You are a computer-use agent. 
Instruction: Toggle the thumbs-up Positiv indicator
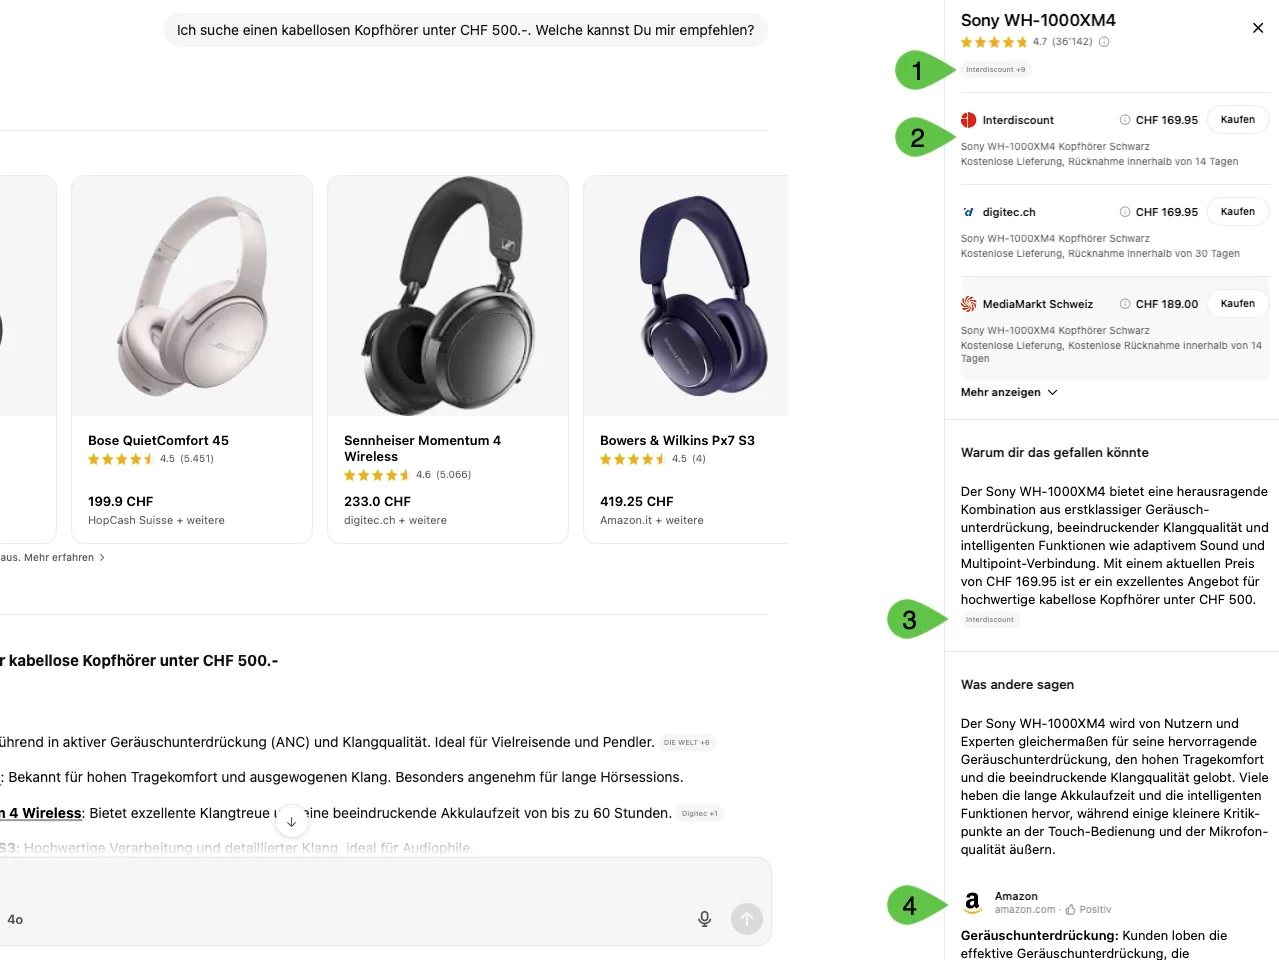click(x=1069, y=909)
